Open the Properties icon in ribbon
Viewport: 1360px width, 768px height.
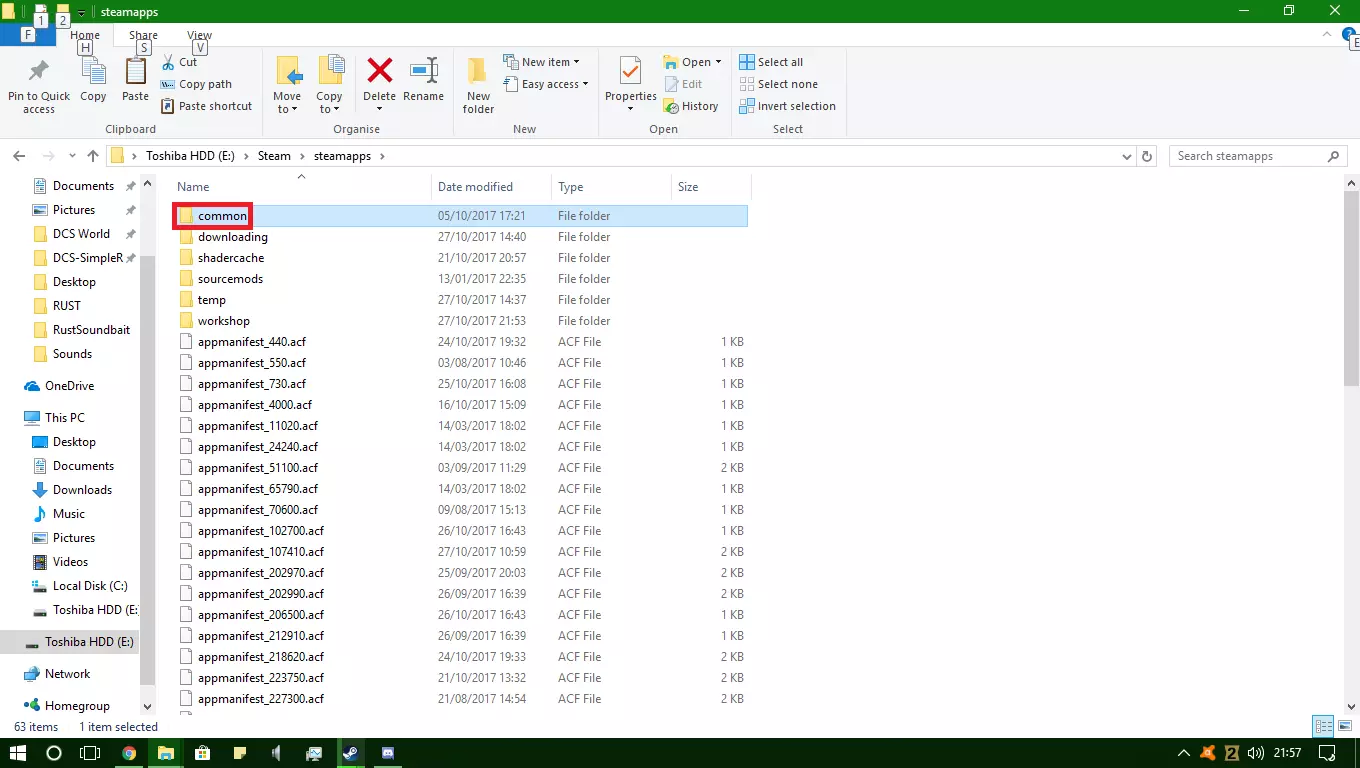(630, 72)
